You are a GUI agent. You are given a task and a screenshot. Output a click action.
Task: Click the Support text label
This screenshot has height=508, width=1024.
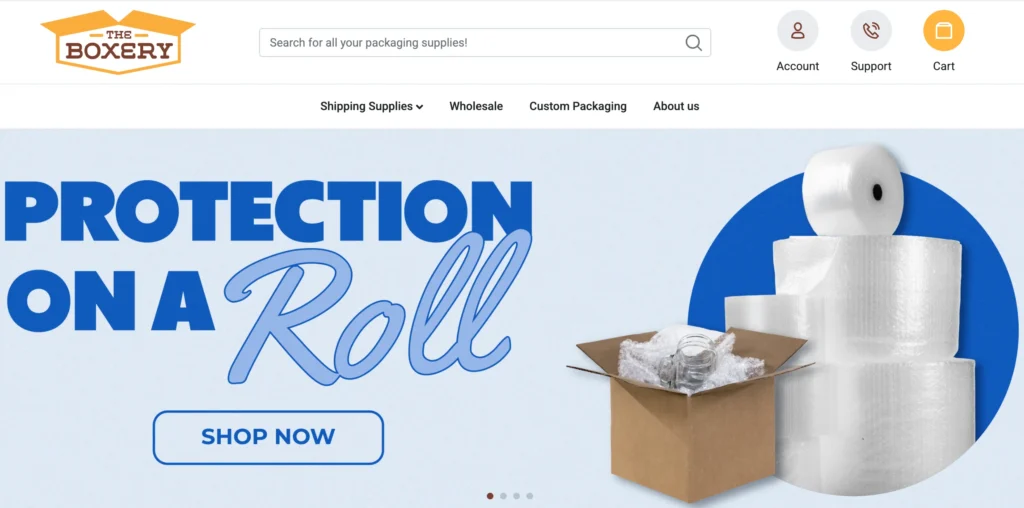click(x=871, y=67)
